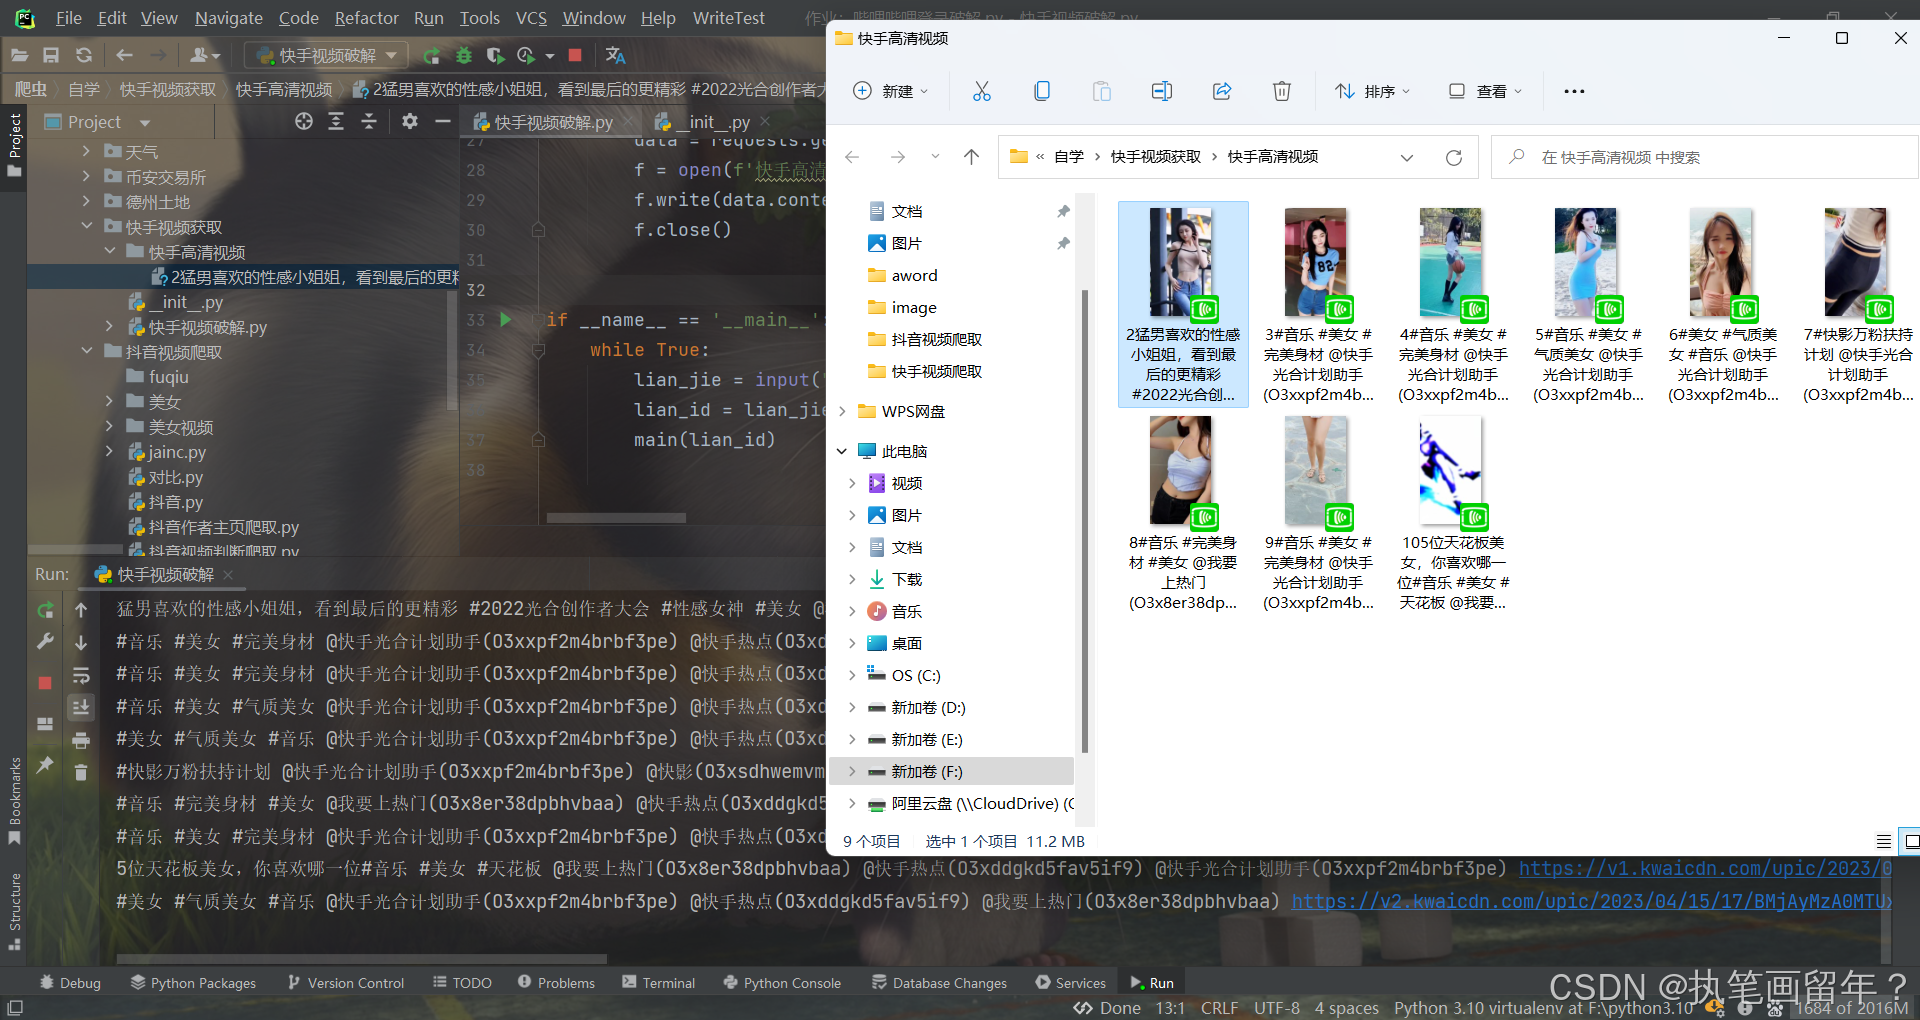1920x1020 pixels.
Task: Refresh the Explorer folder view
Action: (x=1454, y=157)
